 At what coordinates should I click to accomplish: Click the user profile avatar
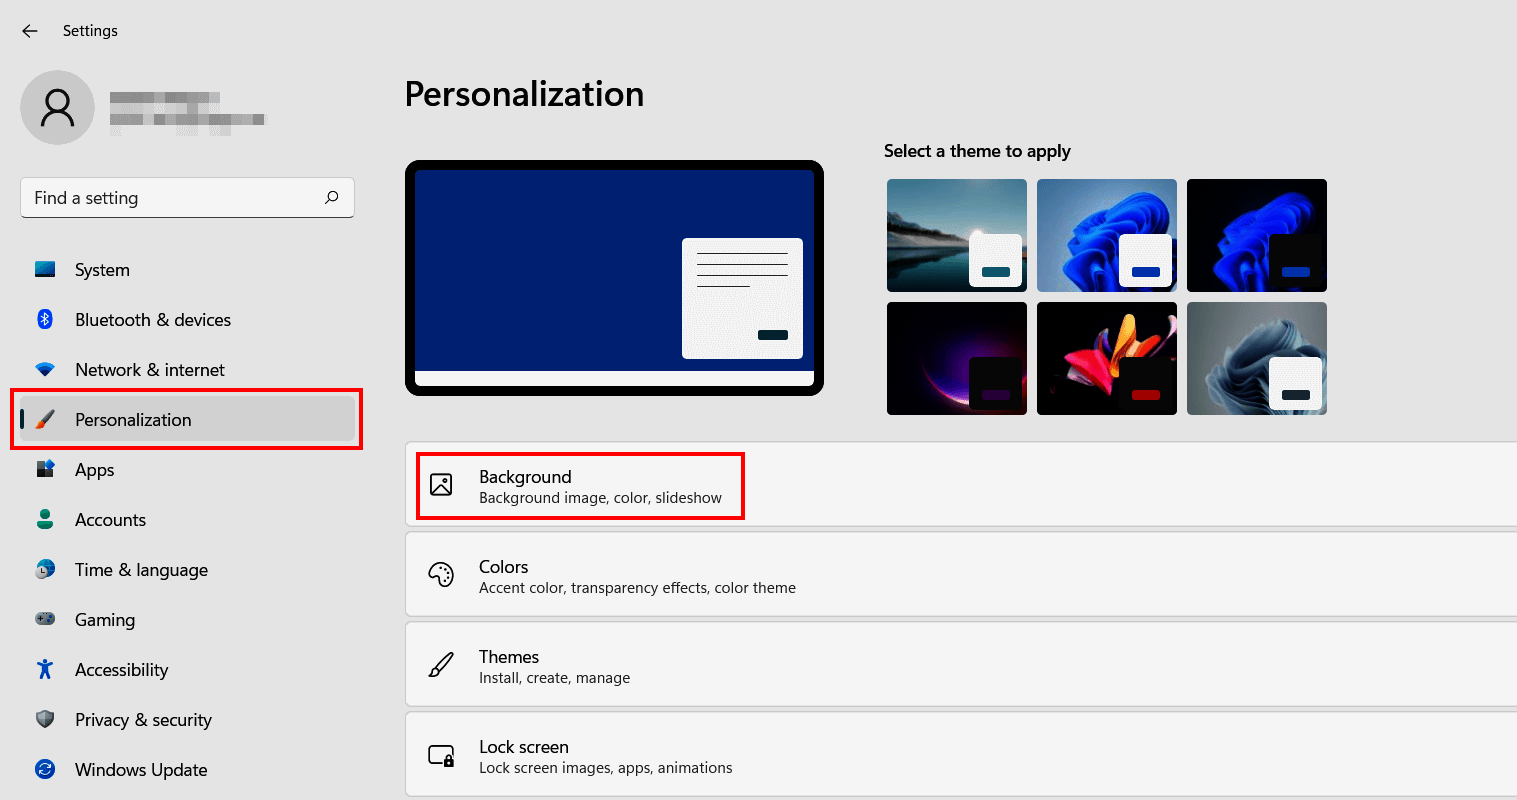tap(57, 107)
